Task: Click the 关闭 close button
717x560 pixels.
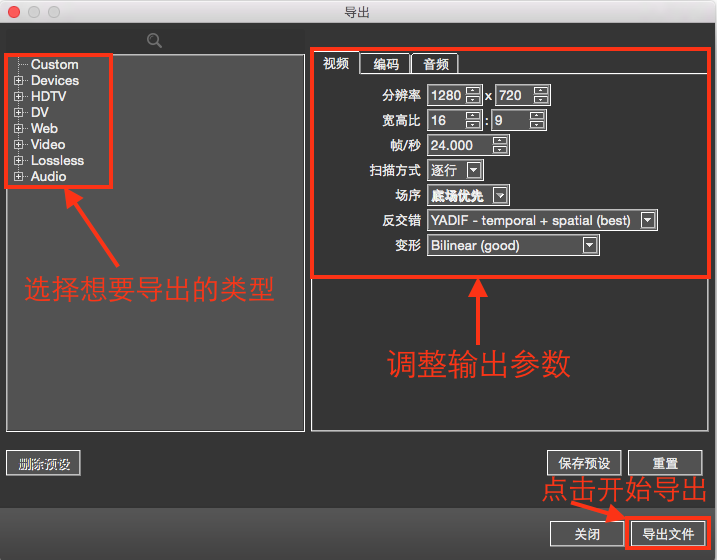Action: coord(587,533)
